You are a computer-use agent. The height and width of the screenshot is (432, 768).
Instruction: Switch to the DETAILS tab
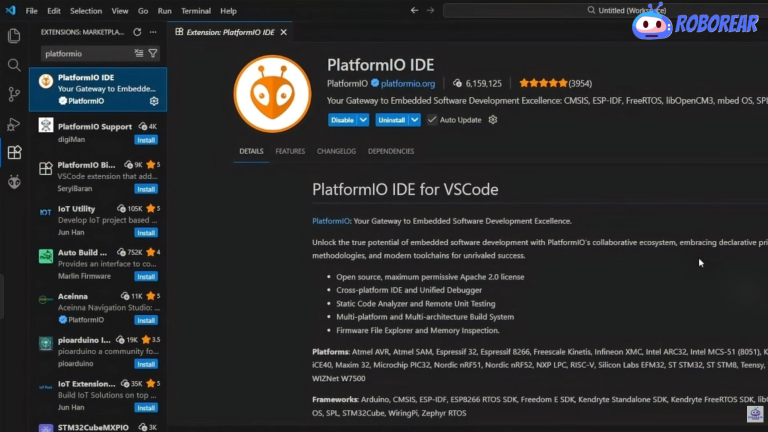click(251, 151)
